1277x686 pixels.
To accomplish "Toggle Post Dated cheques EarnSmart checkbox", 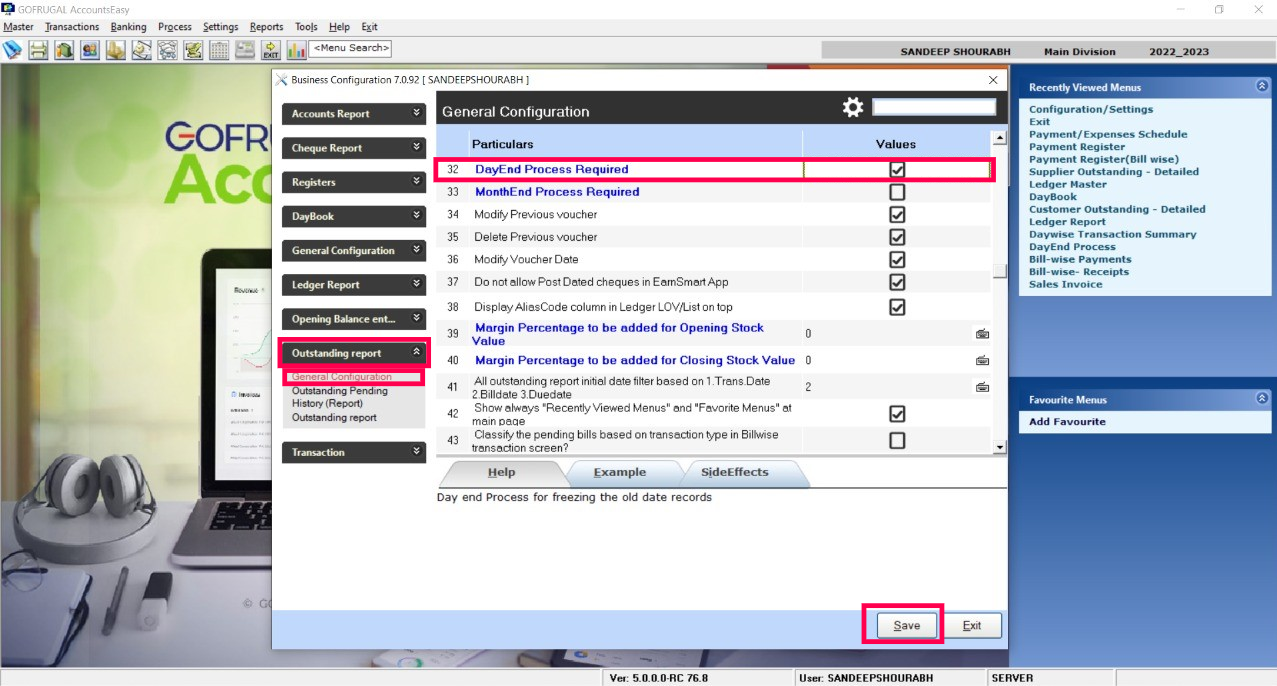I will tap(897, 283).
